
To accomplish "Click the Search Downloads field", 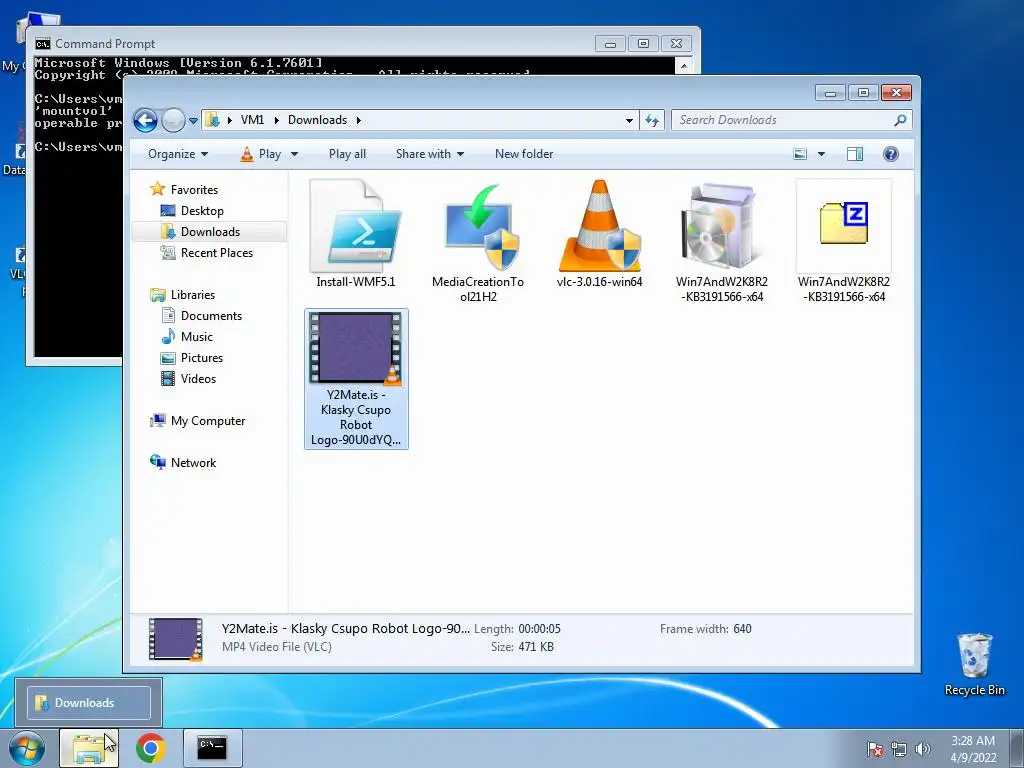I will (784, 120).
